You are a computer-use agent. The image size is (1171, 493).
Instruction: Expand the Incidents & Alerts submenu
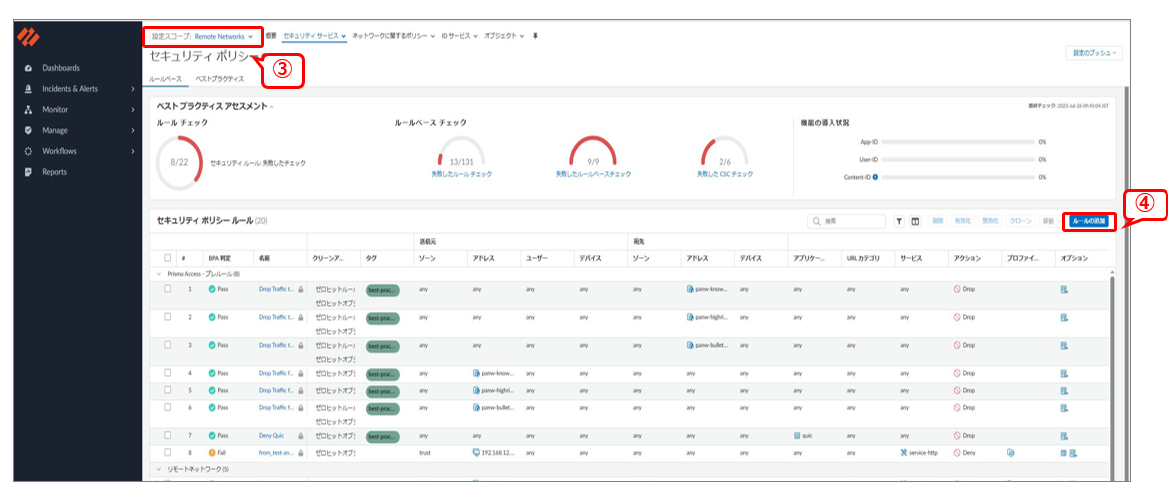(133, 89)
